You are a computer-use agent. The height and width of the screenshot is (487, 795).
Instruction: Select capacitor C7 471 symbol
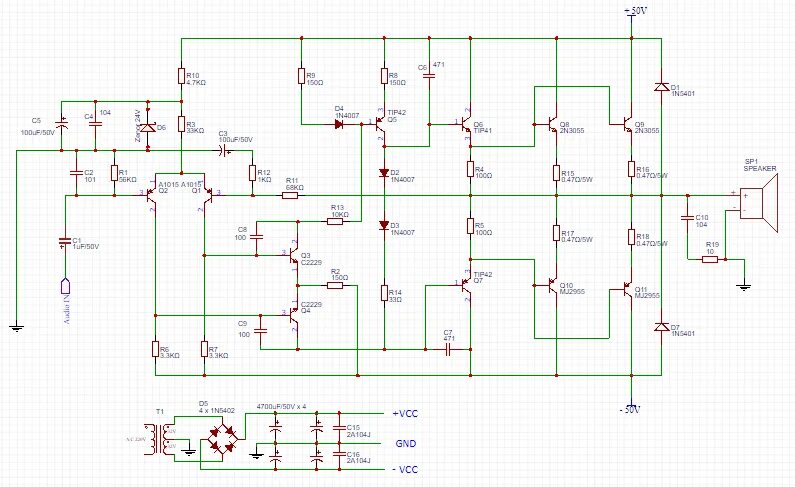pos(449,349)
